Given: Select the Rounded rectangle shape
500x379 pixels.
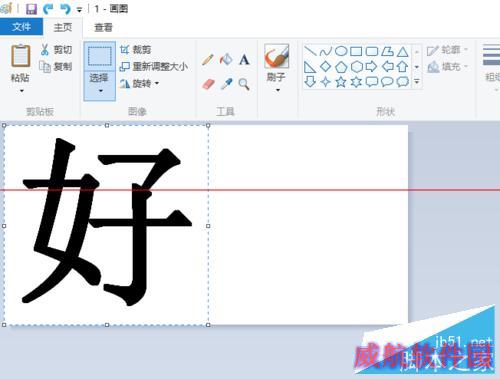Looking at the screenshot, I should click(x=372, y=51).
